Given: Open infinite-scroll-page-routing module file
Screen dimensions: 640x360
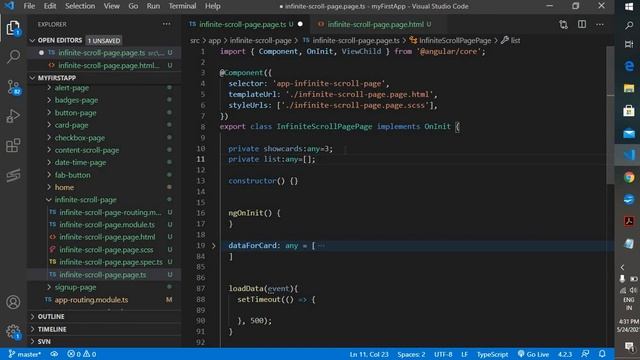Looking at the screenshot, I should (110, 212).
